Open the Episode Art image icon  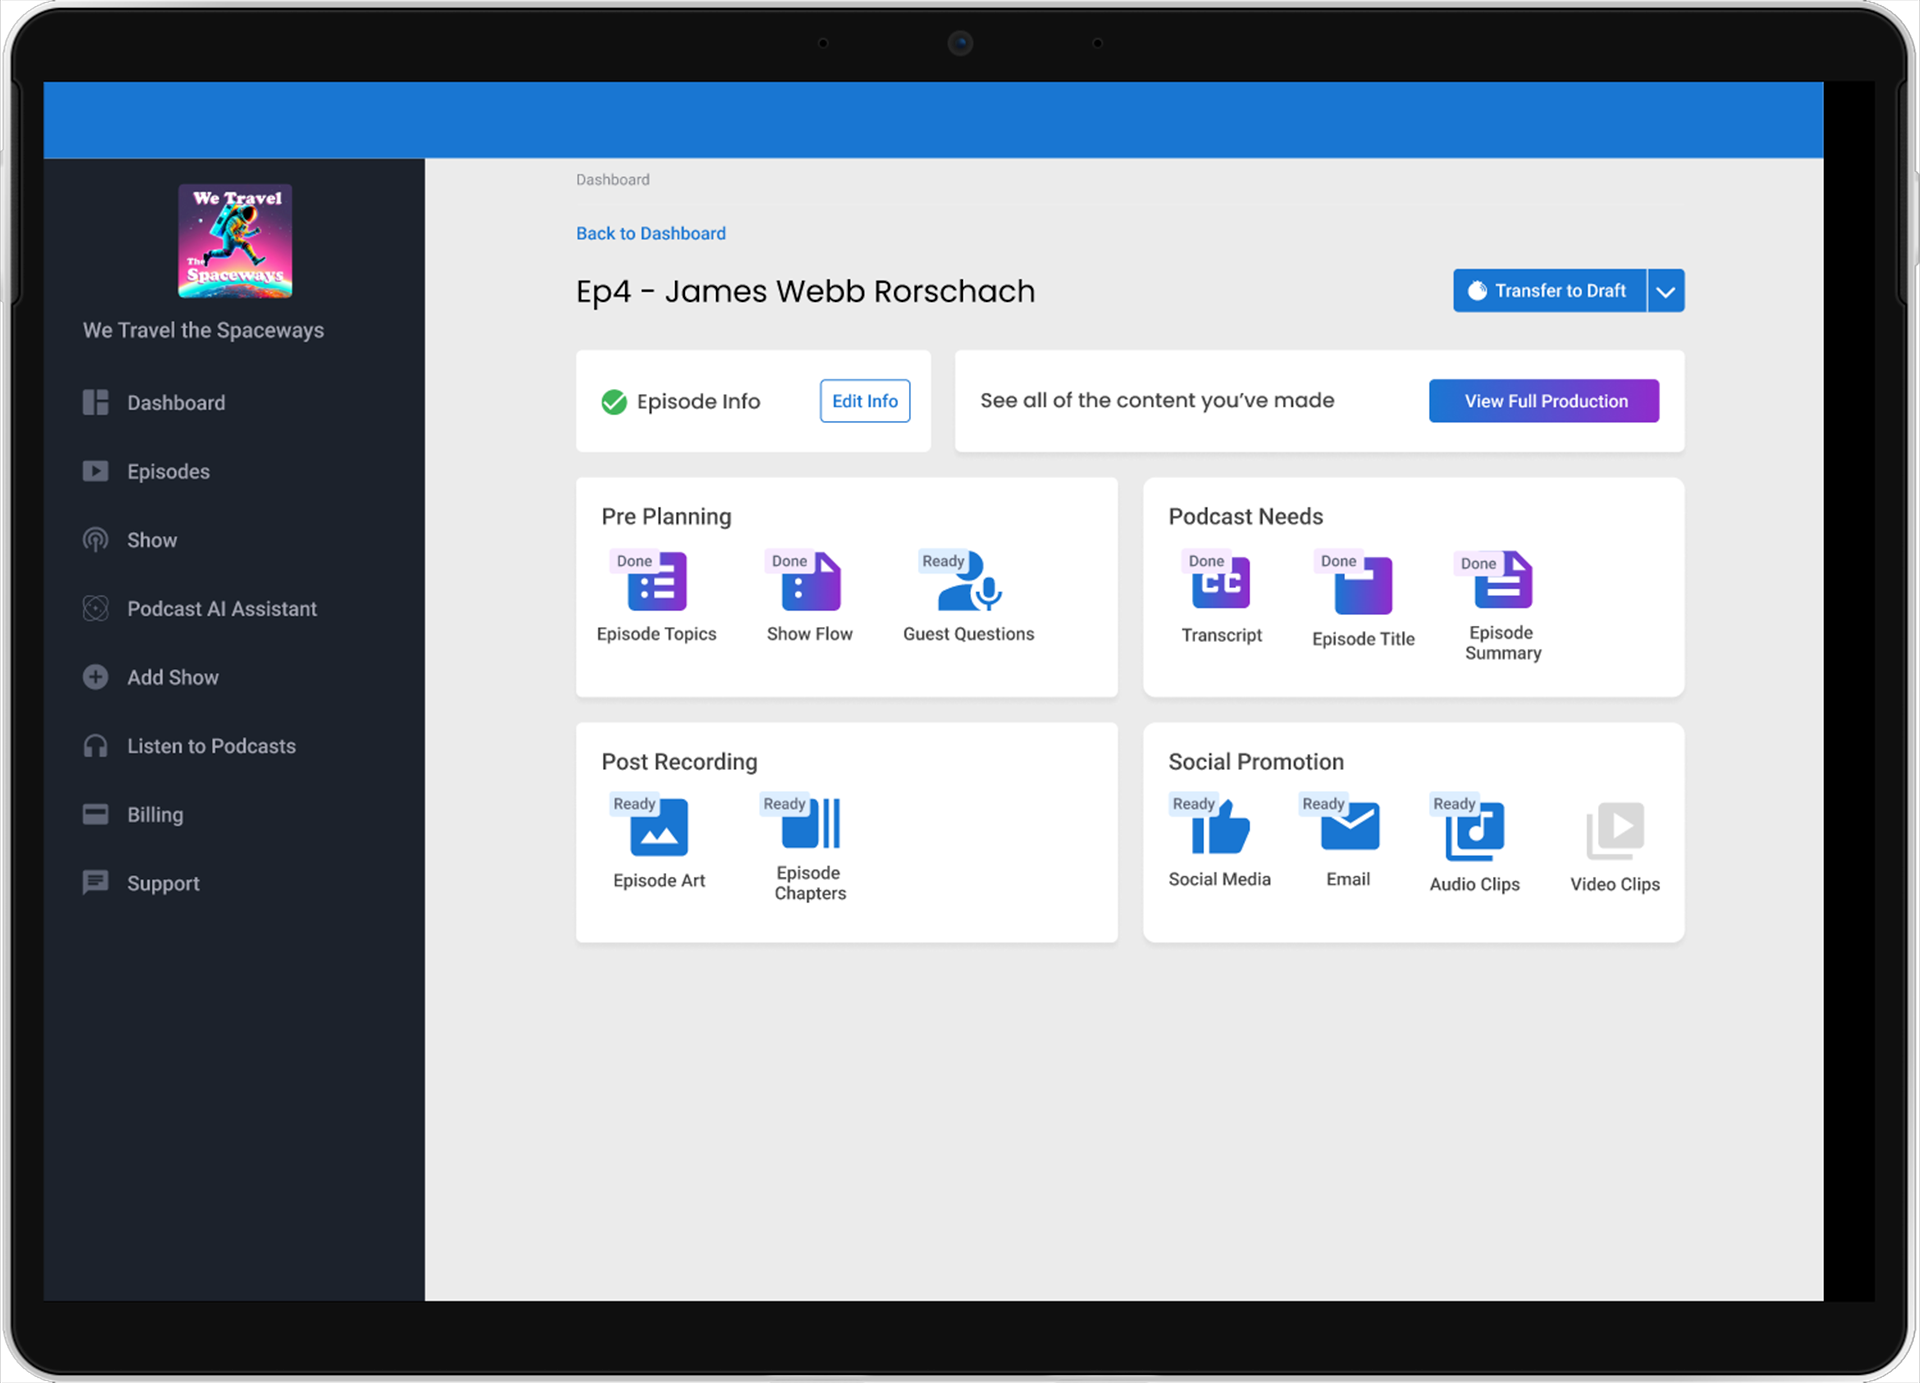(659, 828)
